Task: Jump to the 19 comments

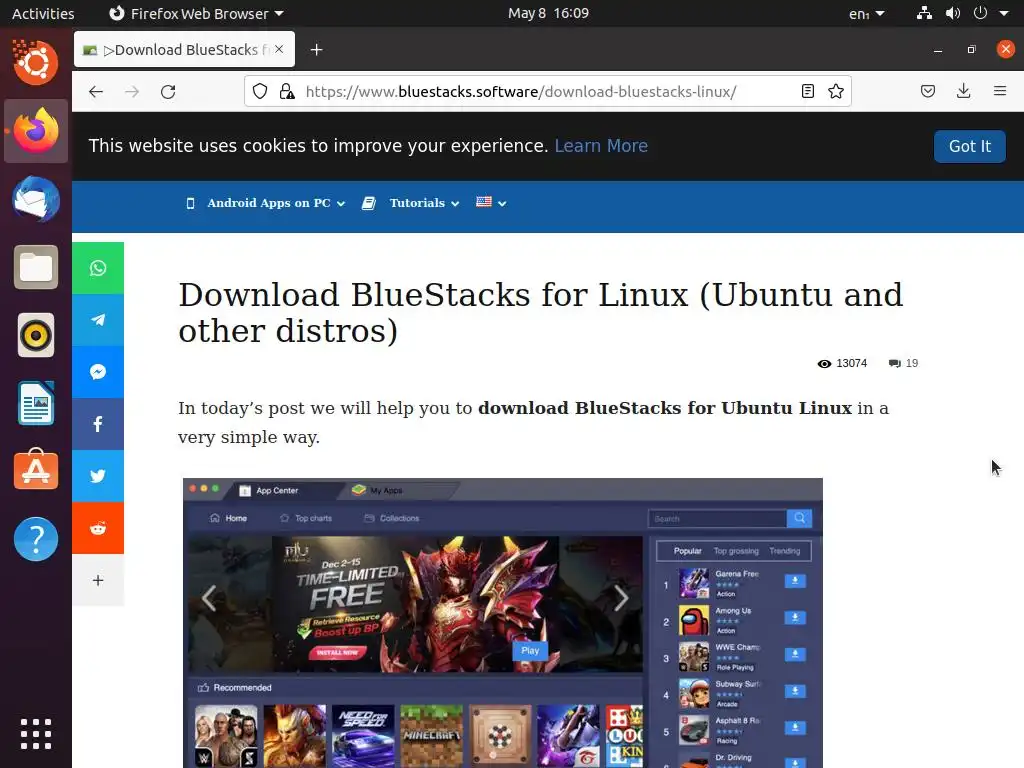Action: click(903, 363)
